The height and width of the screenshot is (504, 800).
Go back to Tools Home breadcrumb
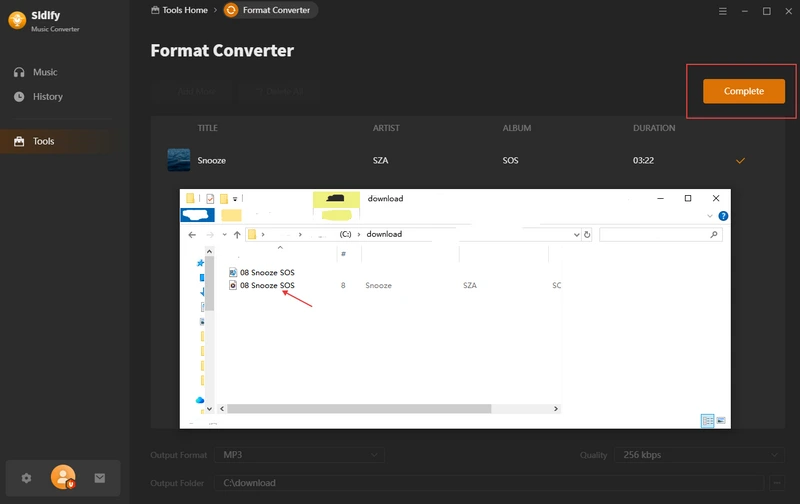[x=180, y=10]
